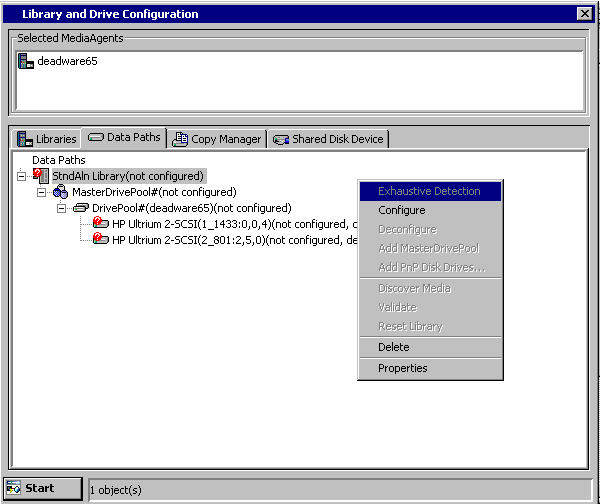Collapse the MasterDrivePool# node
The height and width of the screenshot is (504, 600).
pos(42,192)
